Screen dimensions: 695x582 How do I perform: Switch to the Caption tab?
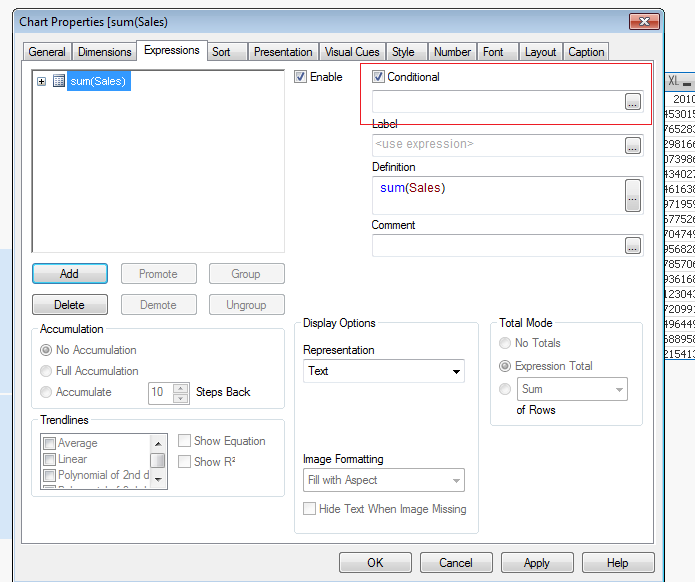point(586,52)
